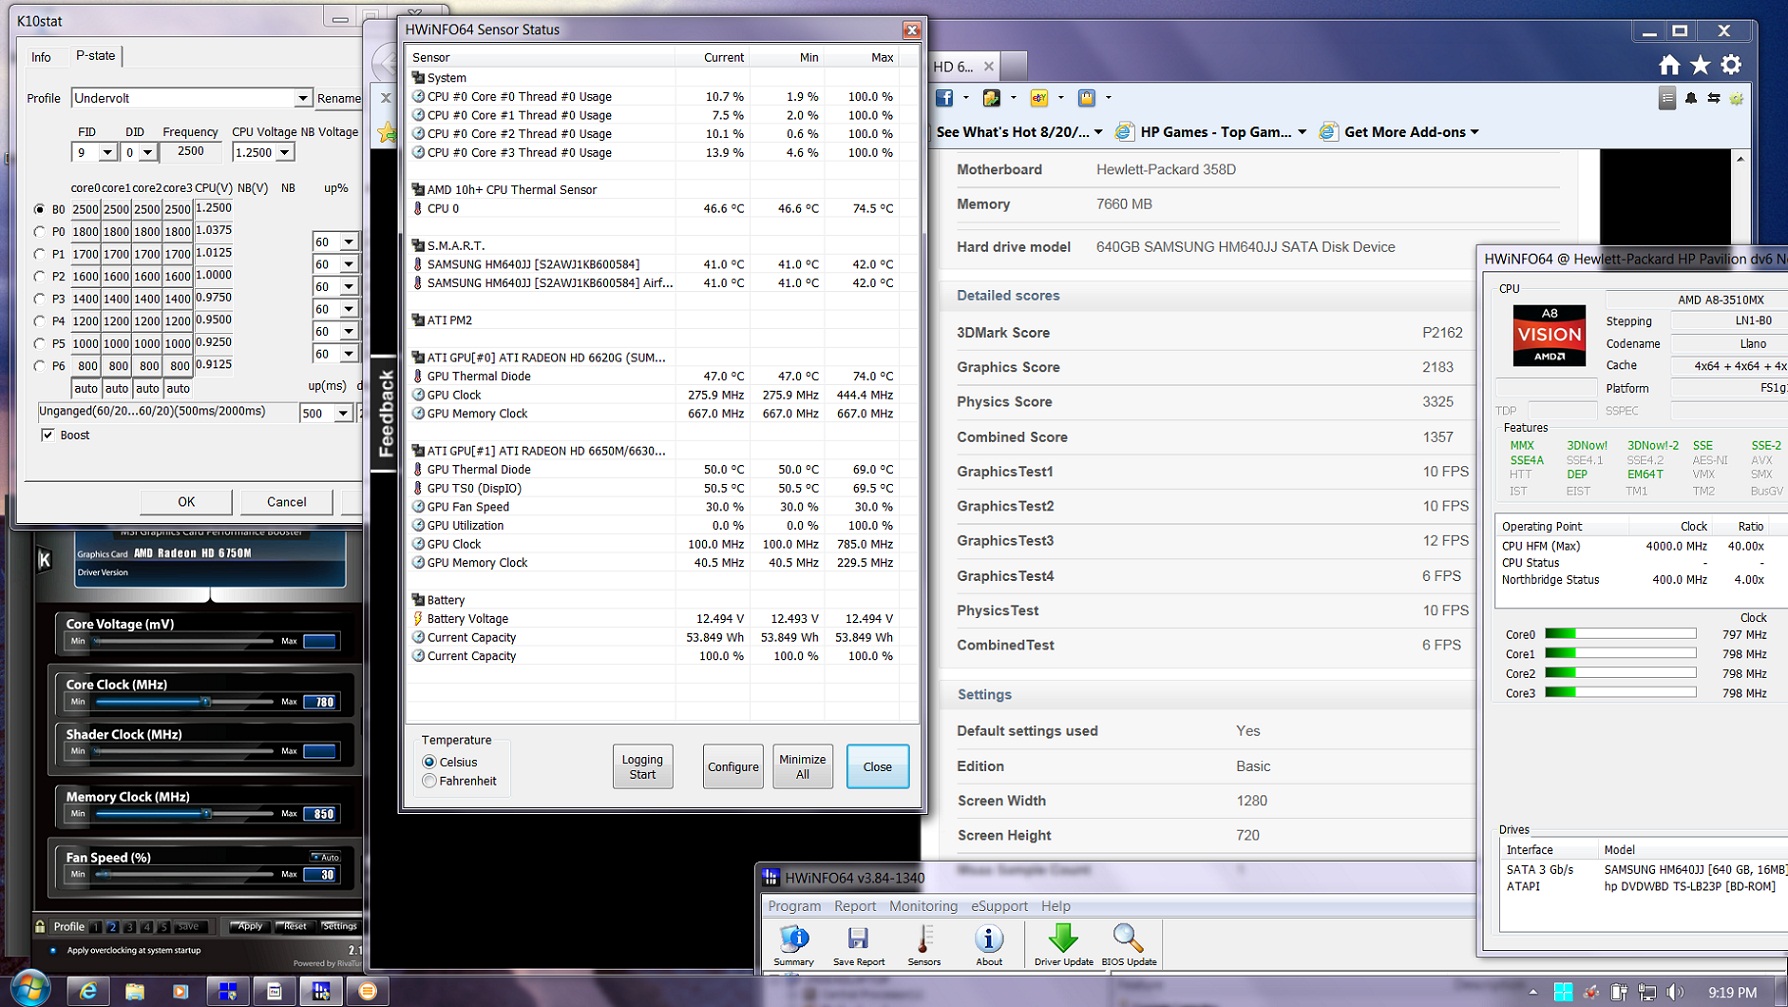Click the two-arrow swap icon in browser toolbar
Image resolution: width=1788 pixels, height=1007 pixels.
[x=1714, y=98]
